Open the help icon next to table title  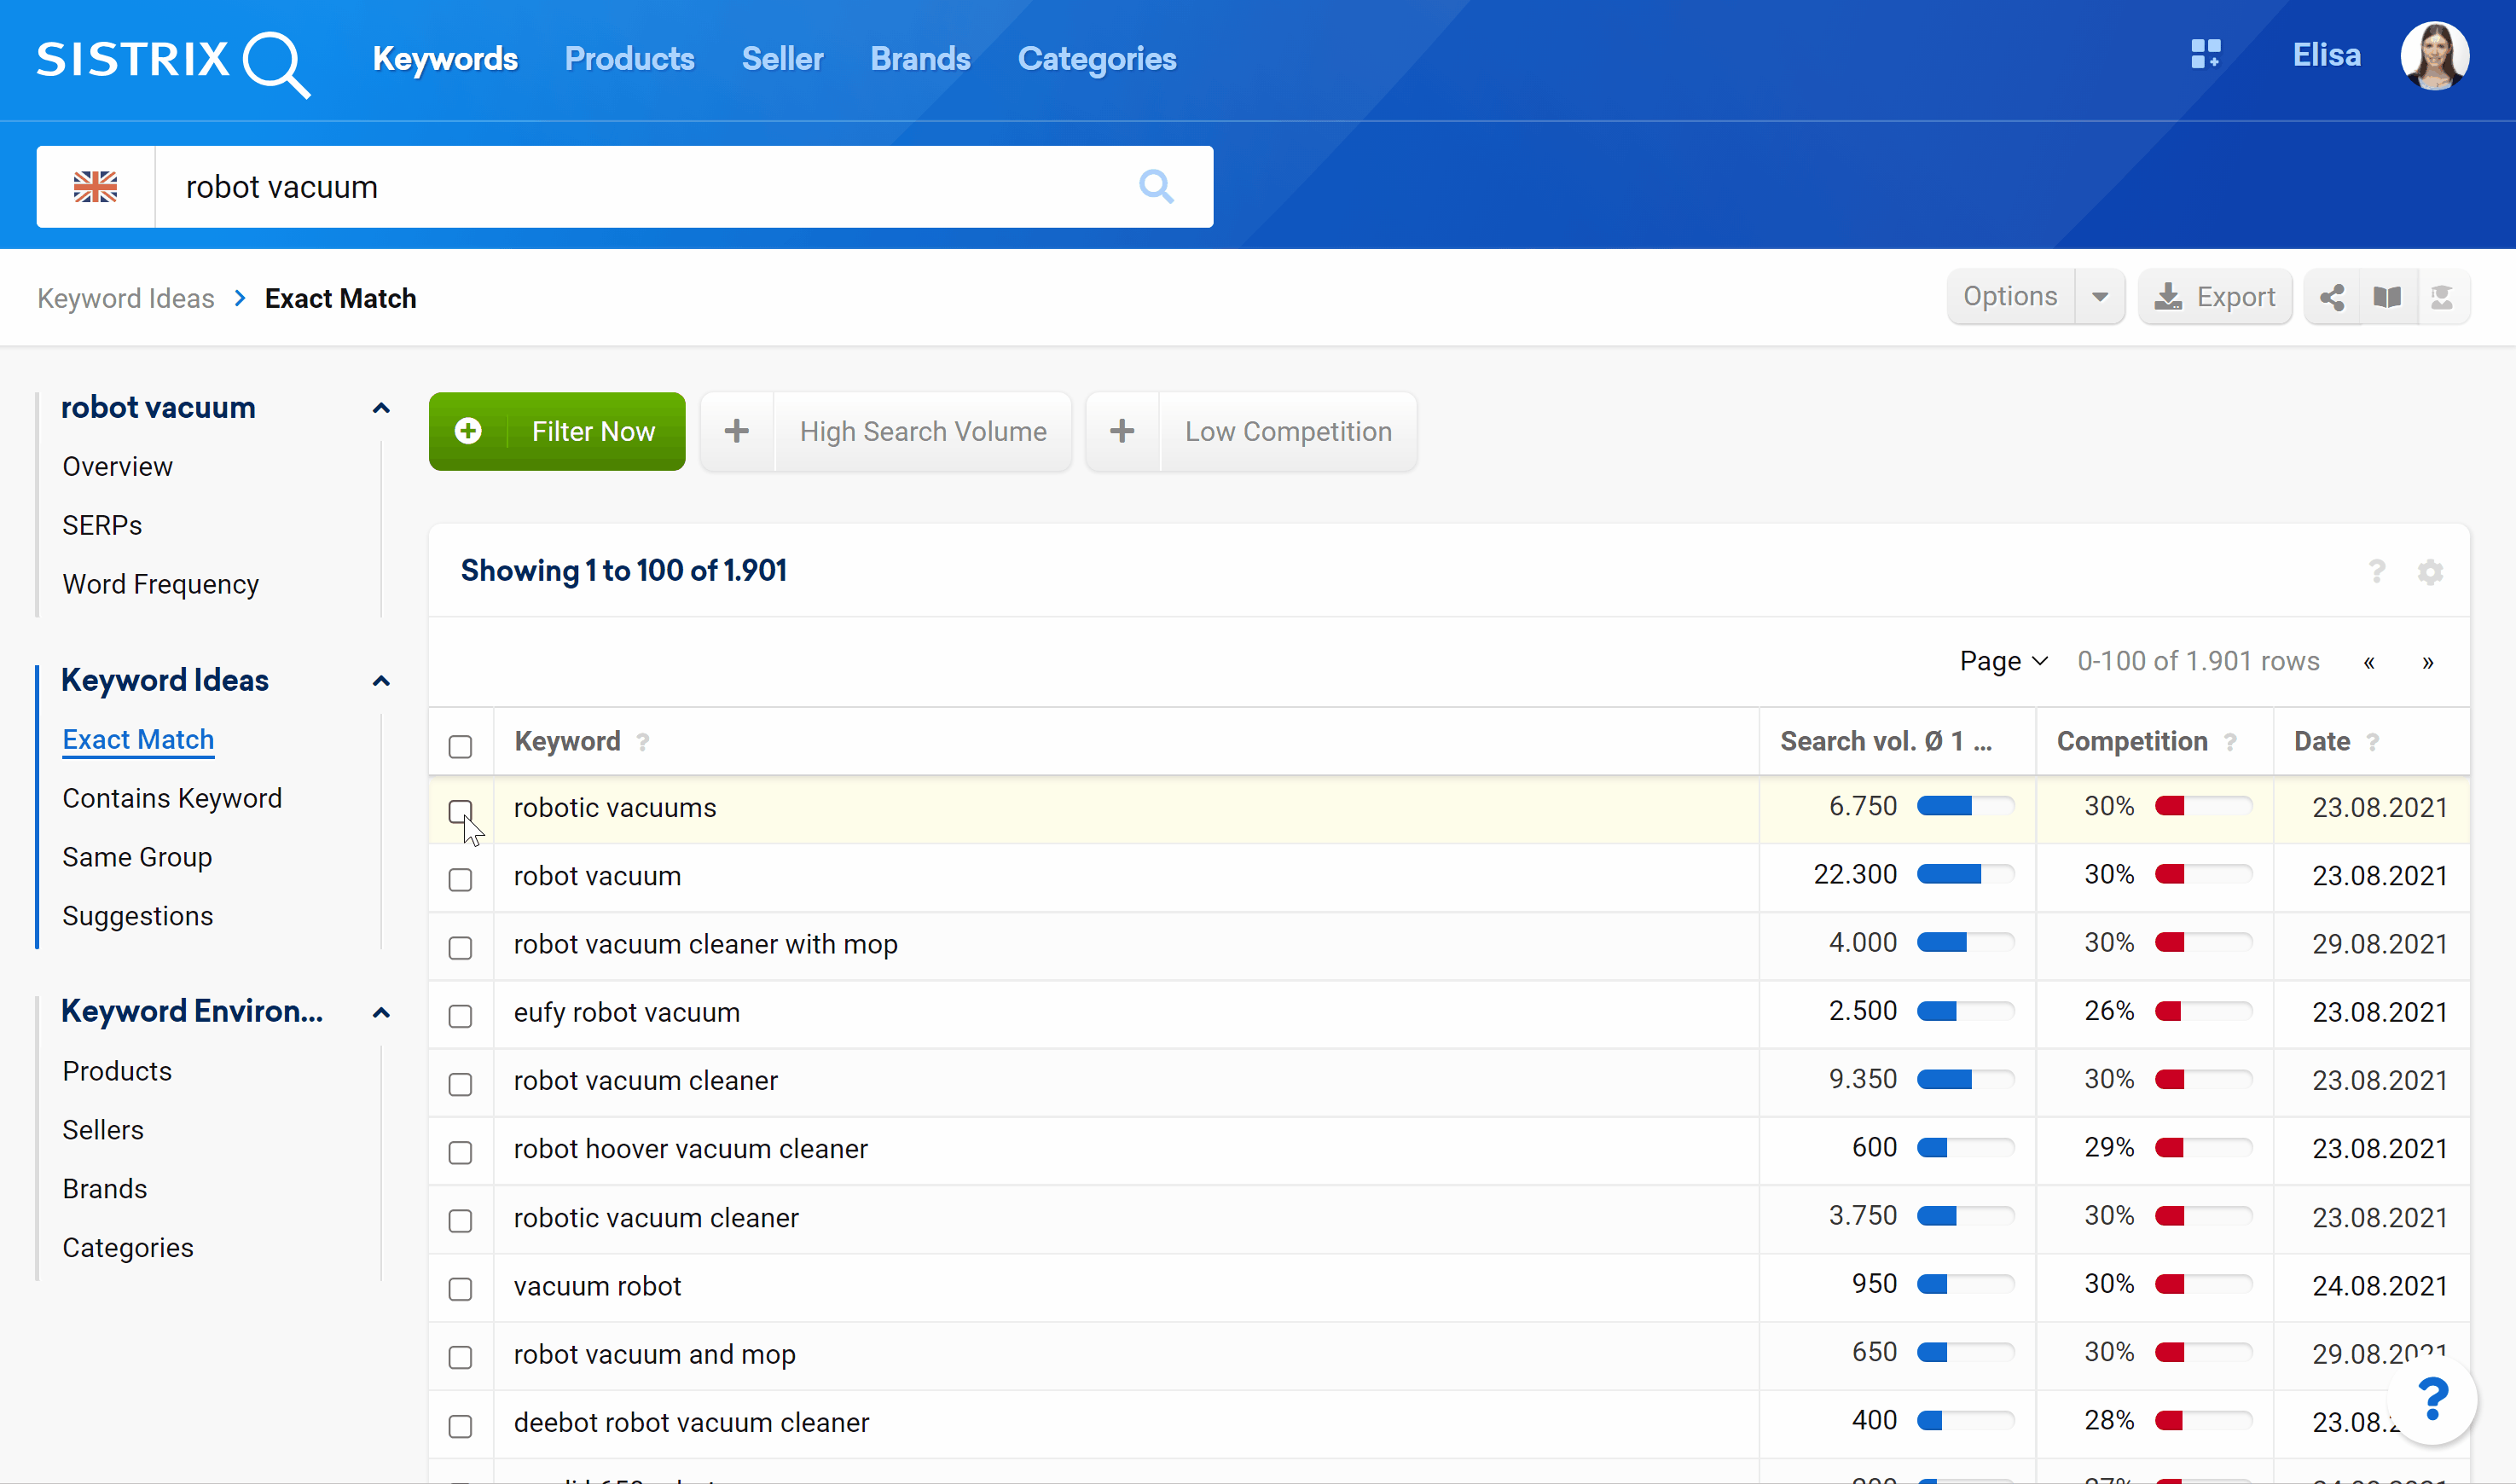point(2377,572)
